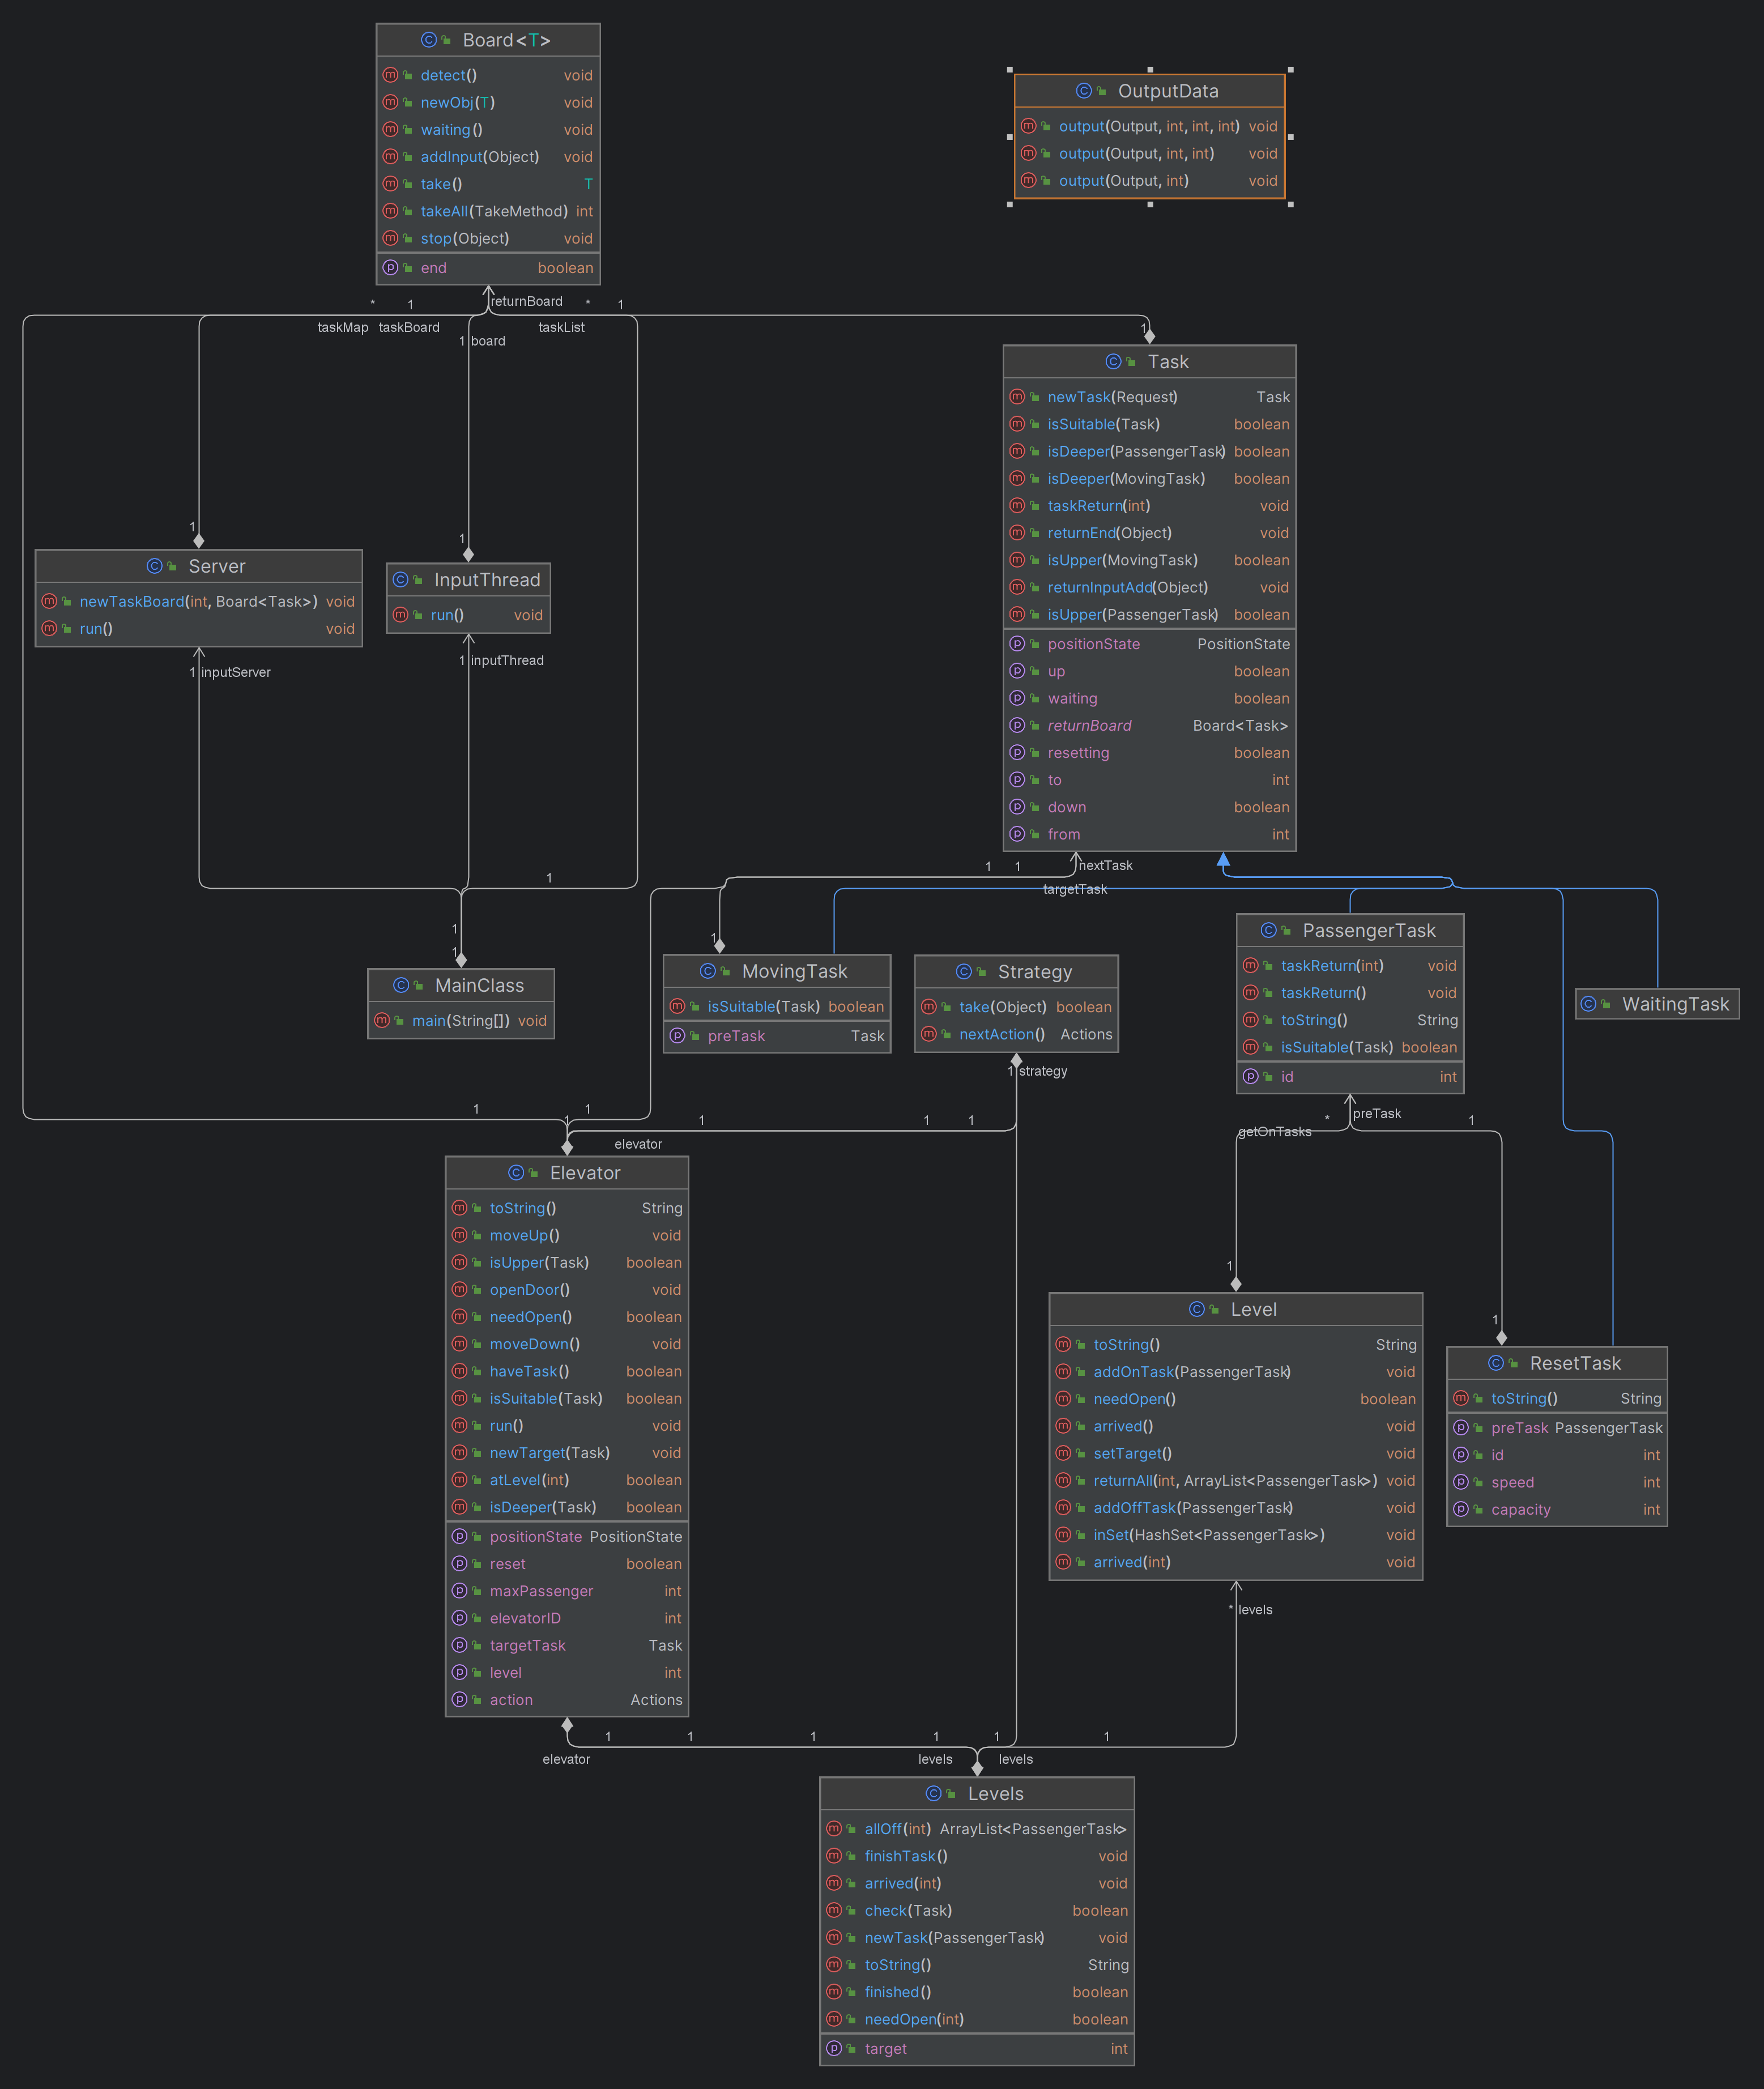Image resolution: width=1764 pixels, height=2089 pixels.
Task: Click the class icon beside Board<T>
Action: click(429, 40)
